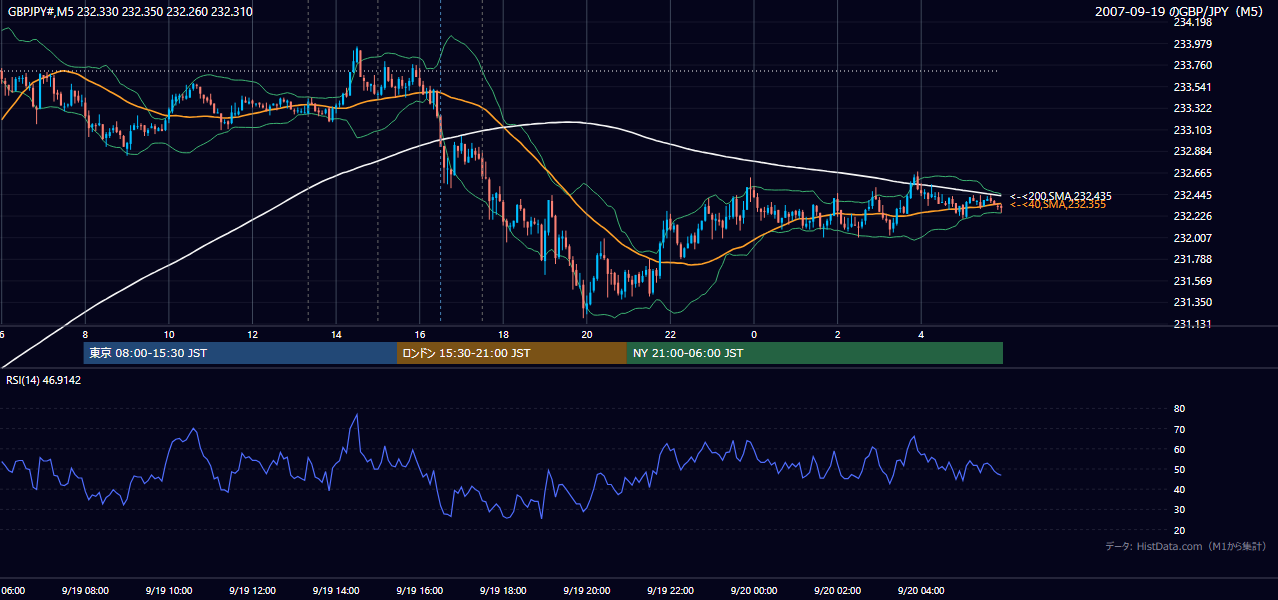Click hour label 12 on chart axis
This screenshot has height=600, width=1278.
pyautogui.click(x=252, y=334)
